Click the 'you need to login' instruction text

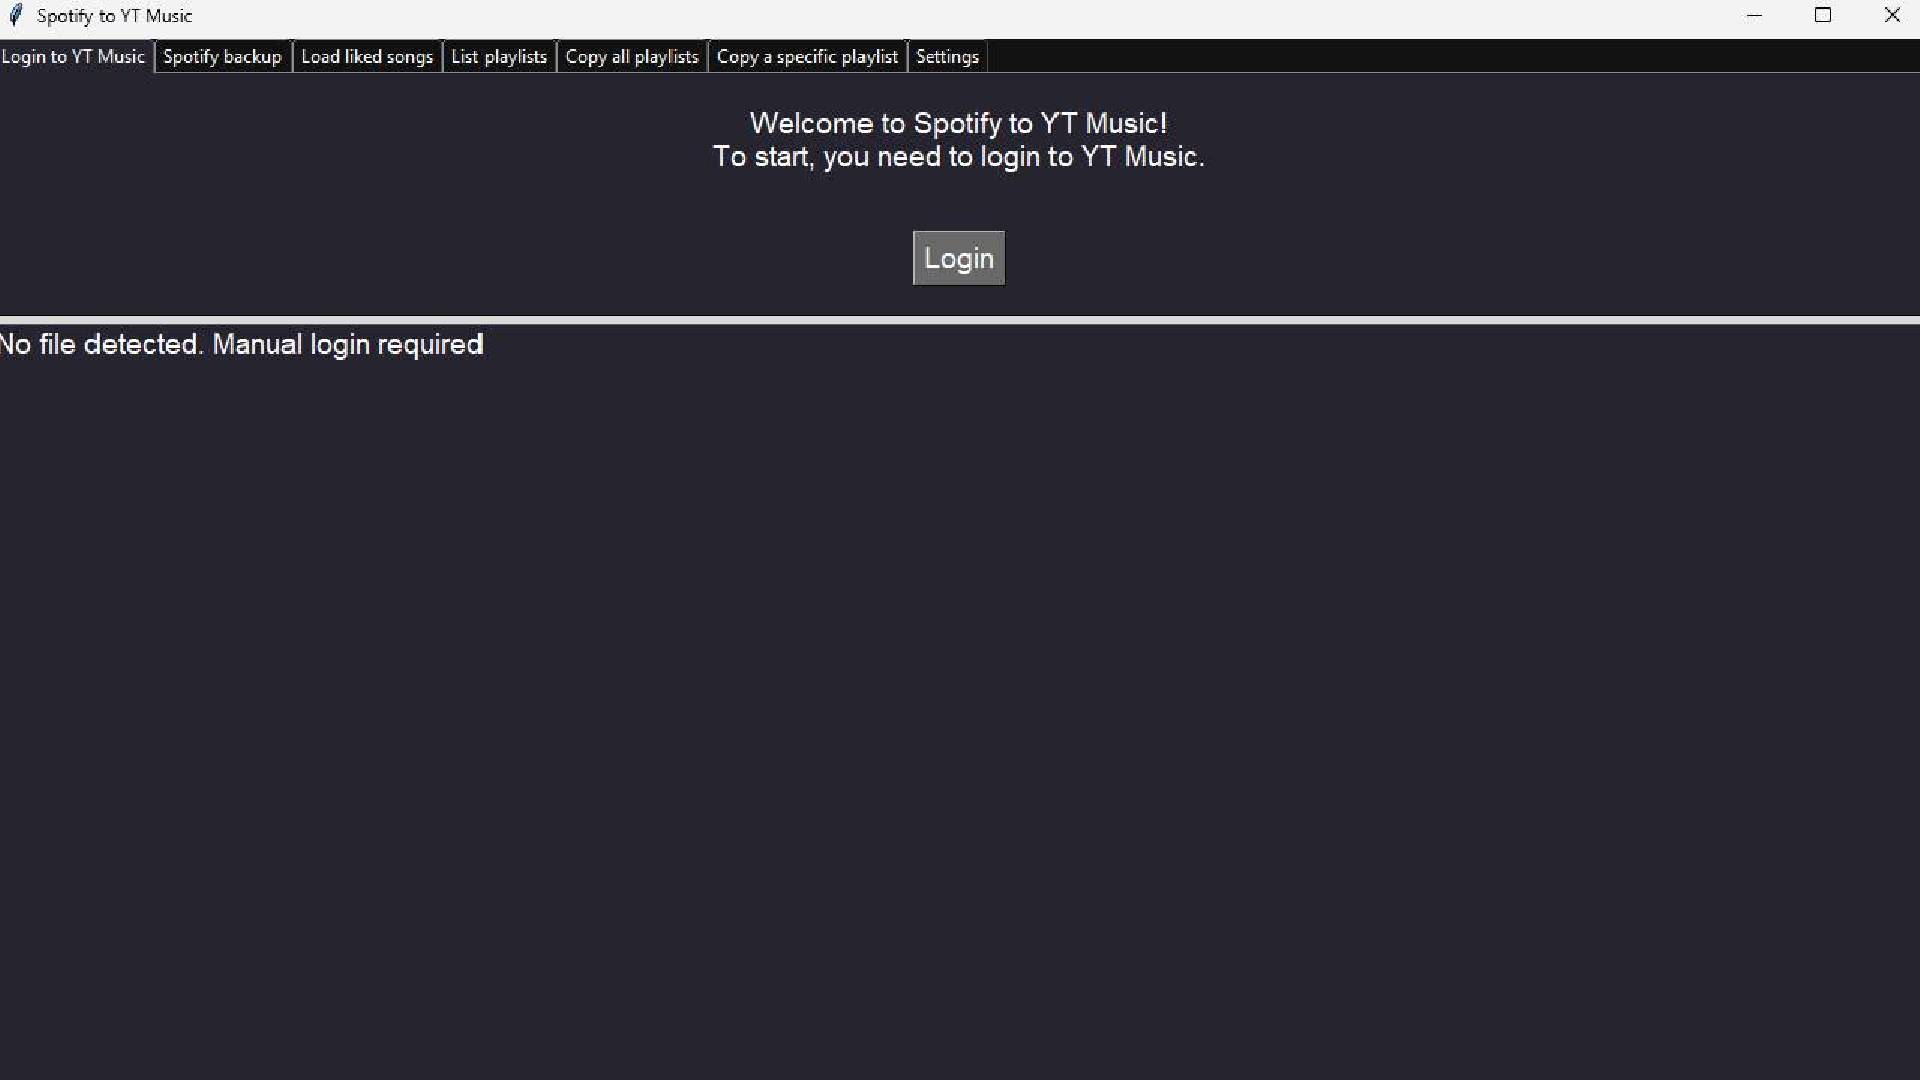[x=958, y=157]
